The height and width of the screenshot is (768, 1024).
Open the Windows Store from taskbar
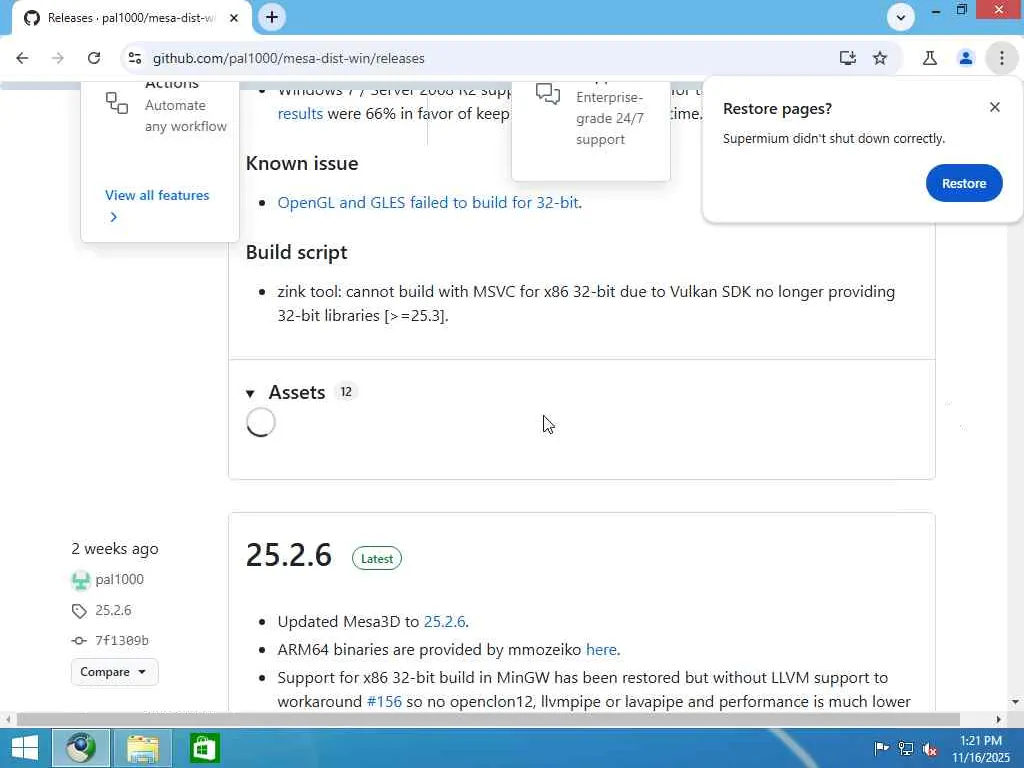(x=204, y=748)
